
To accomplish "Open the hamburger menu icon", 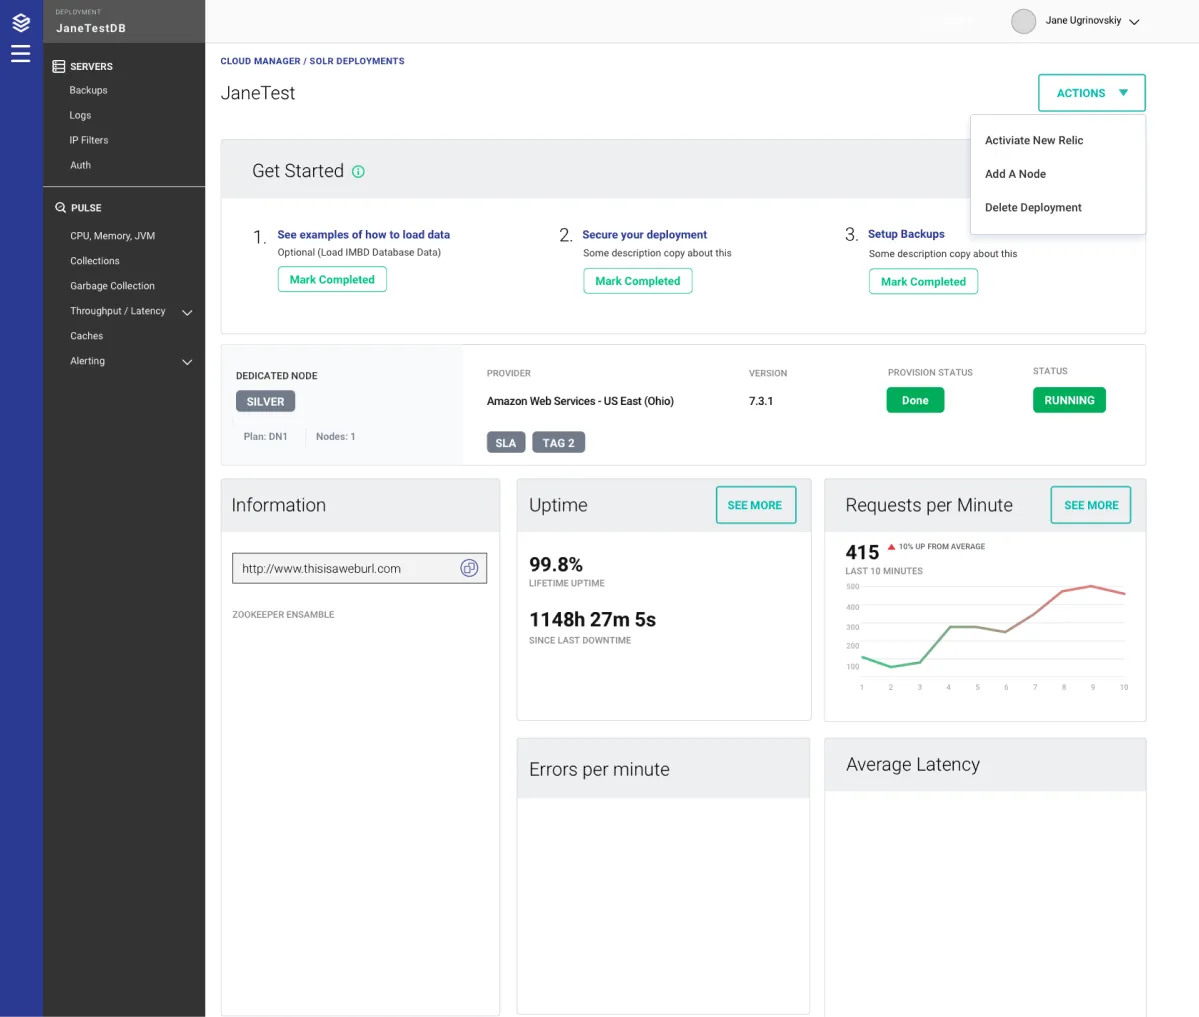I will [x=21, y=54].
